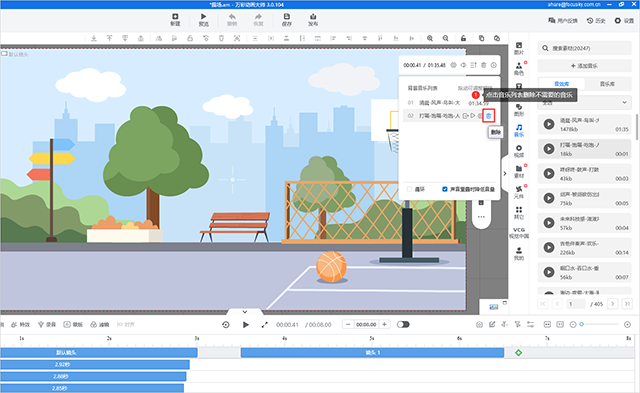Expand the category dropdown in music panel
Image resolution: width=640 pixels, height=393 pixels.
click(x=584, y=102)
